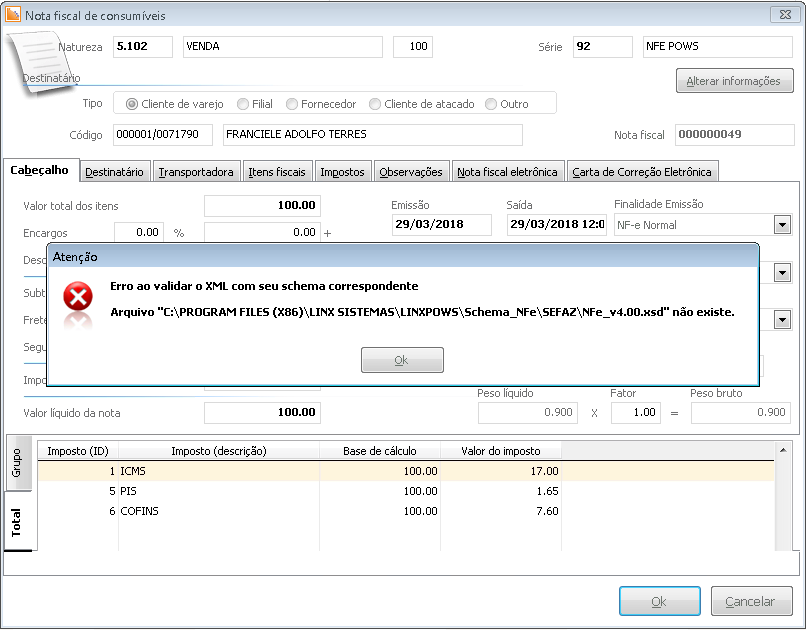The width and height of the screenshot is (806, 630).
Task: Click the ICMS tax value 17.00
Action: [x=544, y=471]
